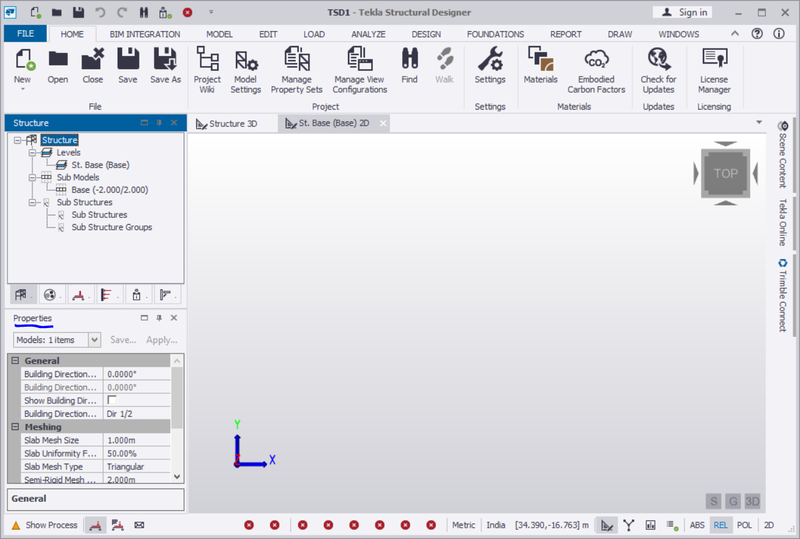Image resolution: width=800 pixels, height=539 pixels.
Task: Open Model Settings
Action: click(245, 70)
